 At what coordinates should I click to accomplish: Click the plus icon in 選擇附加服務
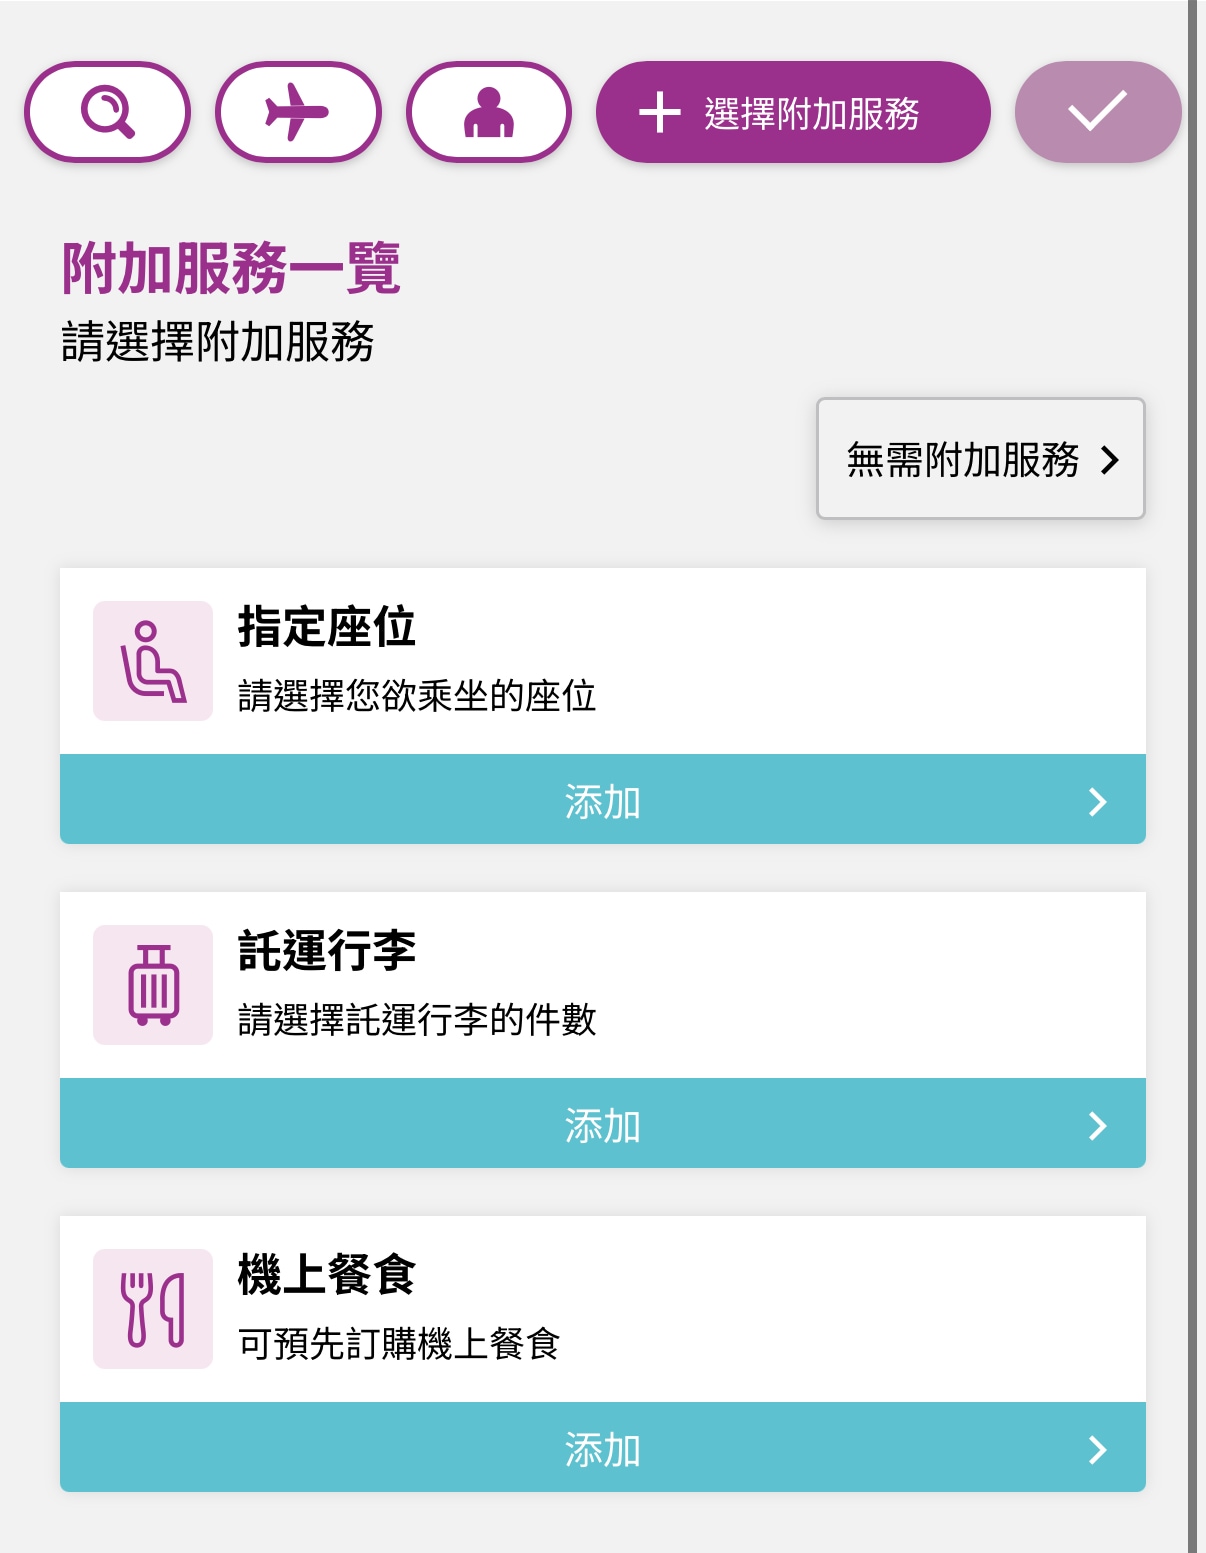click(x=660, y=112)
